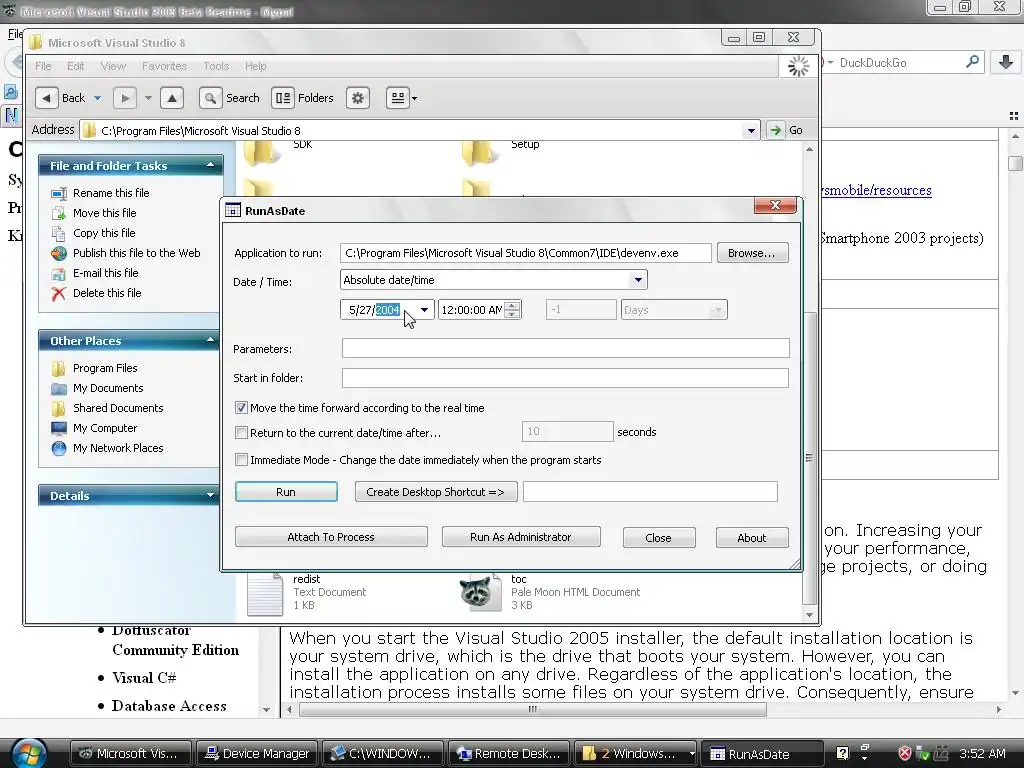Click the Application to run path field

pyautogui.click(x=526, y=253)
